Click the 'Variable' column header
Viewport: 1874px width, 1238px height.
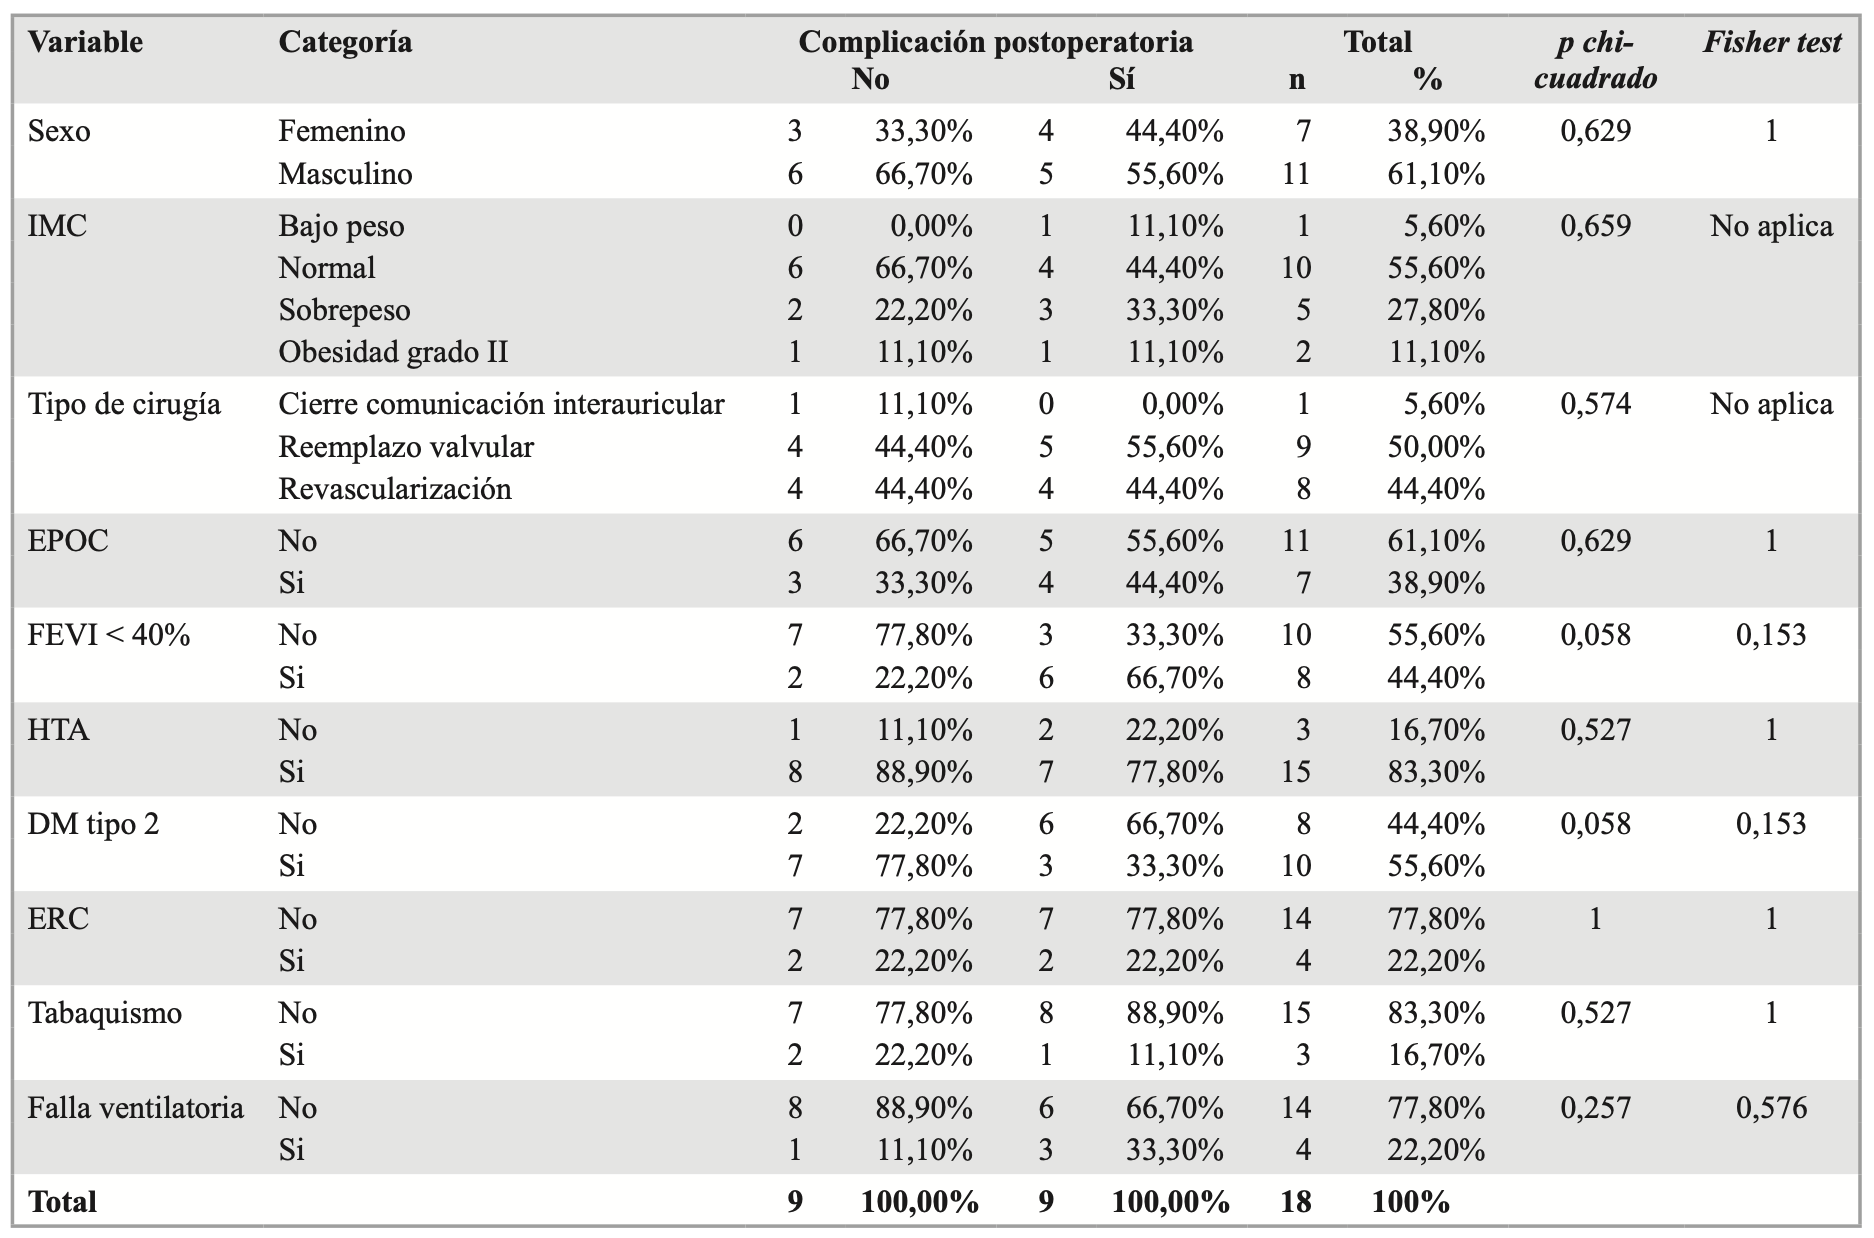coord(85,43)
